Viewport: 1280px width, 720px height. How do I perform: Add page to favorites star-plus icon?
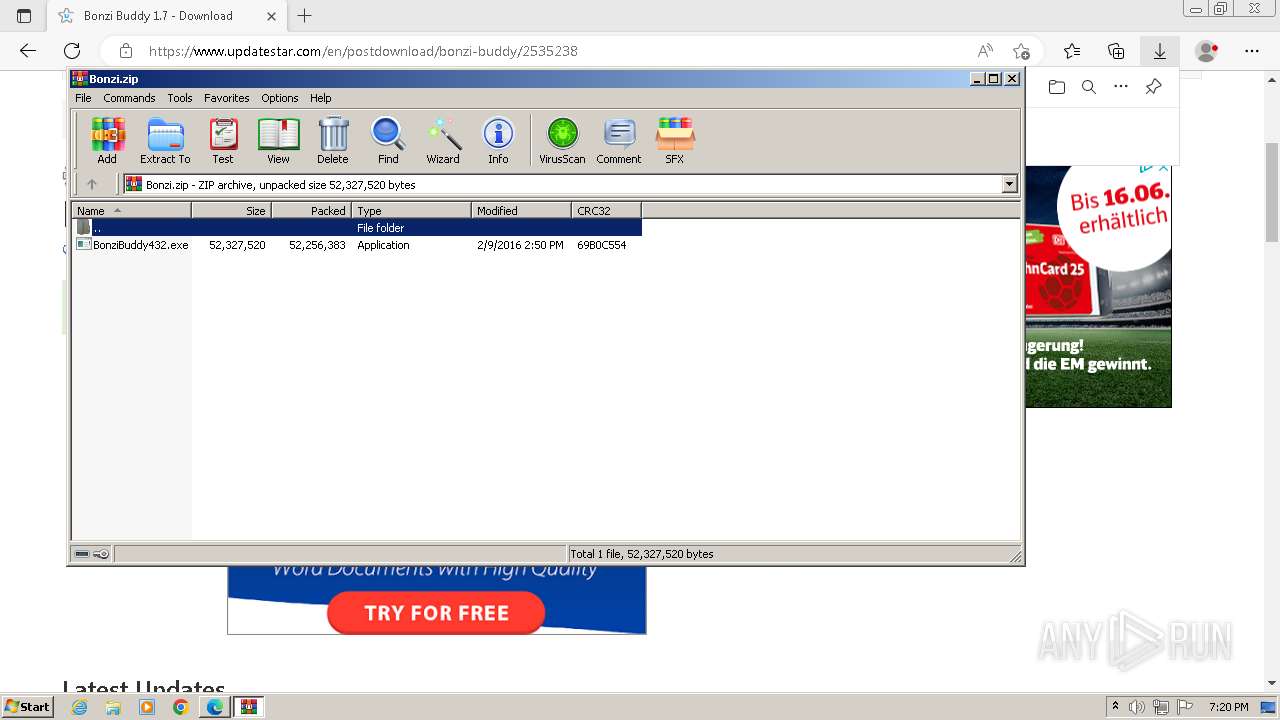[x=1021, y=51]
